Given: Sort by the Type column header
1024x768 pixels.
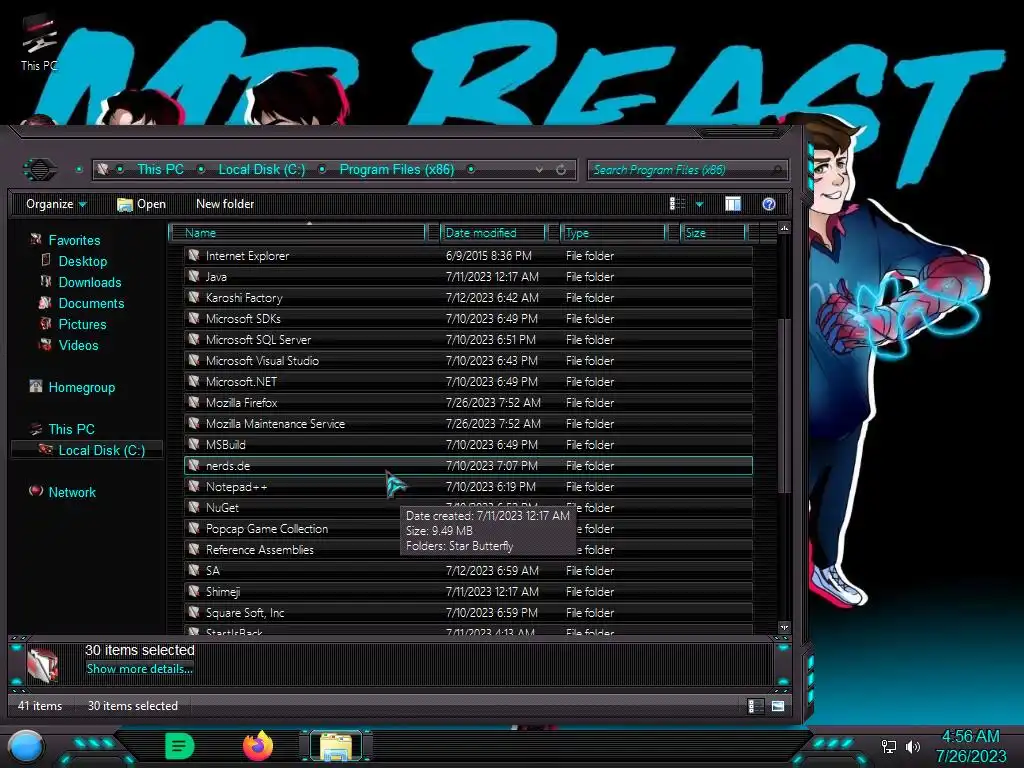Looking at the screenshot, I should point(613,232).
